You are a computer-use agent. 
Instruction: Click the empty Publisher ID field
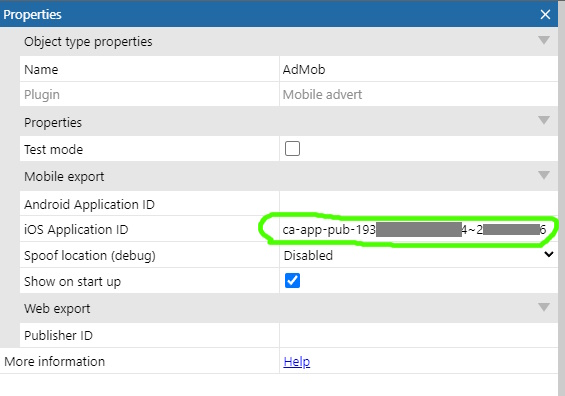pos(419,335)
